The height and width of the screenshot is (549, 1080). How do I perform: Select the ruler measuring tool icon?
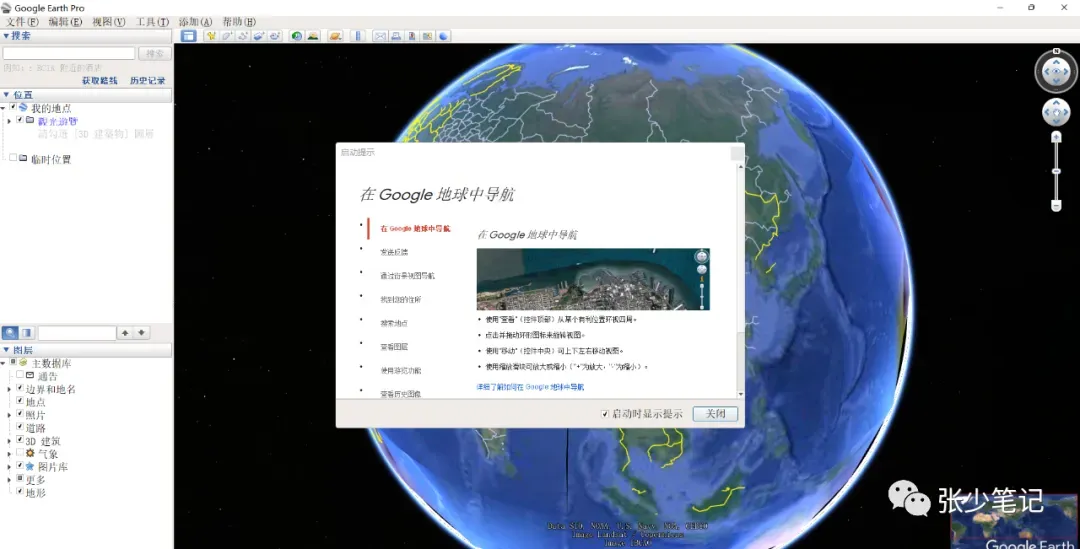(x=357, y=36)
